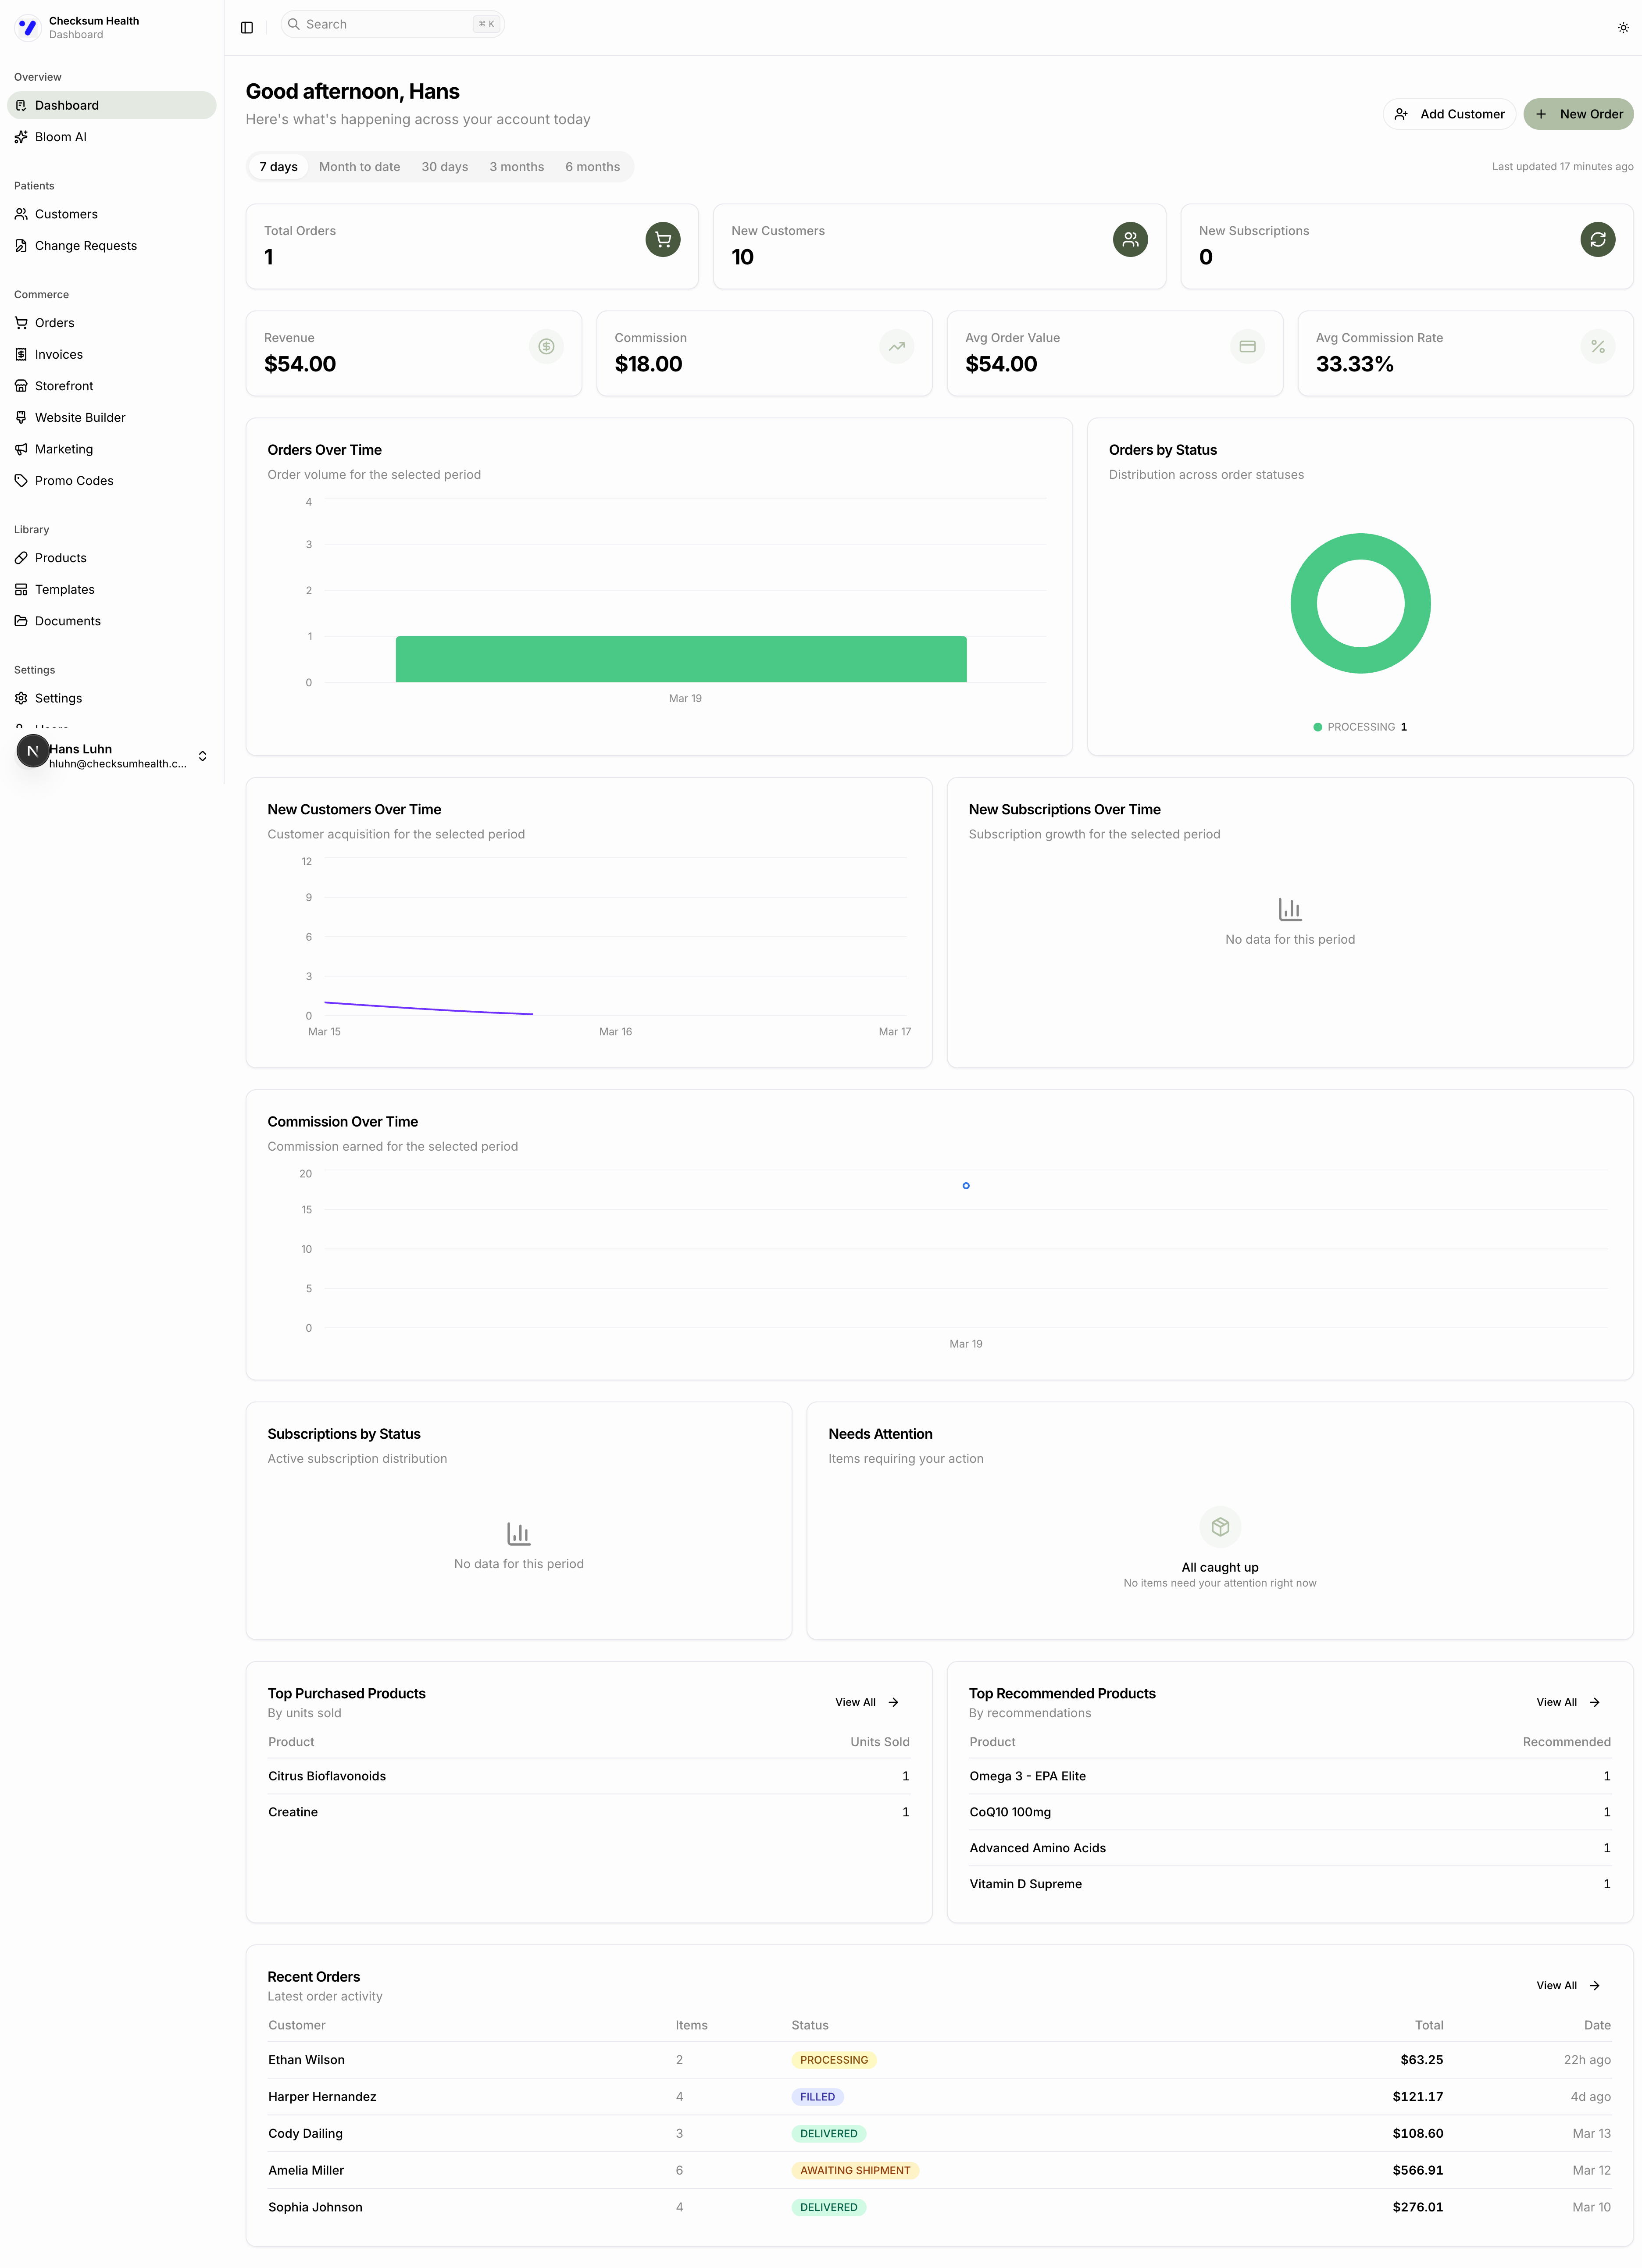Image resolution: width=1642 pixels, height=2268 pixels.
Task: Click the AWAITING SHIPMENT status badge
Action: [x=855, y=2170]
